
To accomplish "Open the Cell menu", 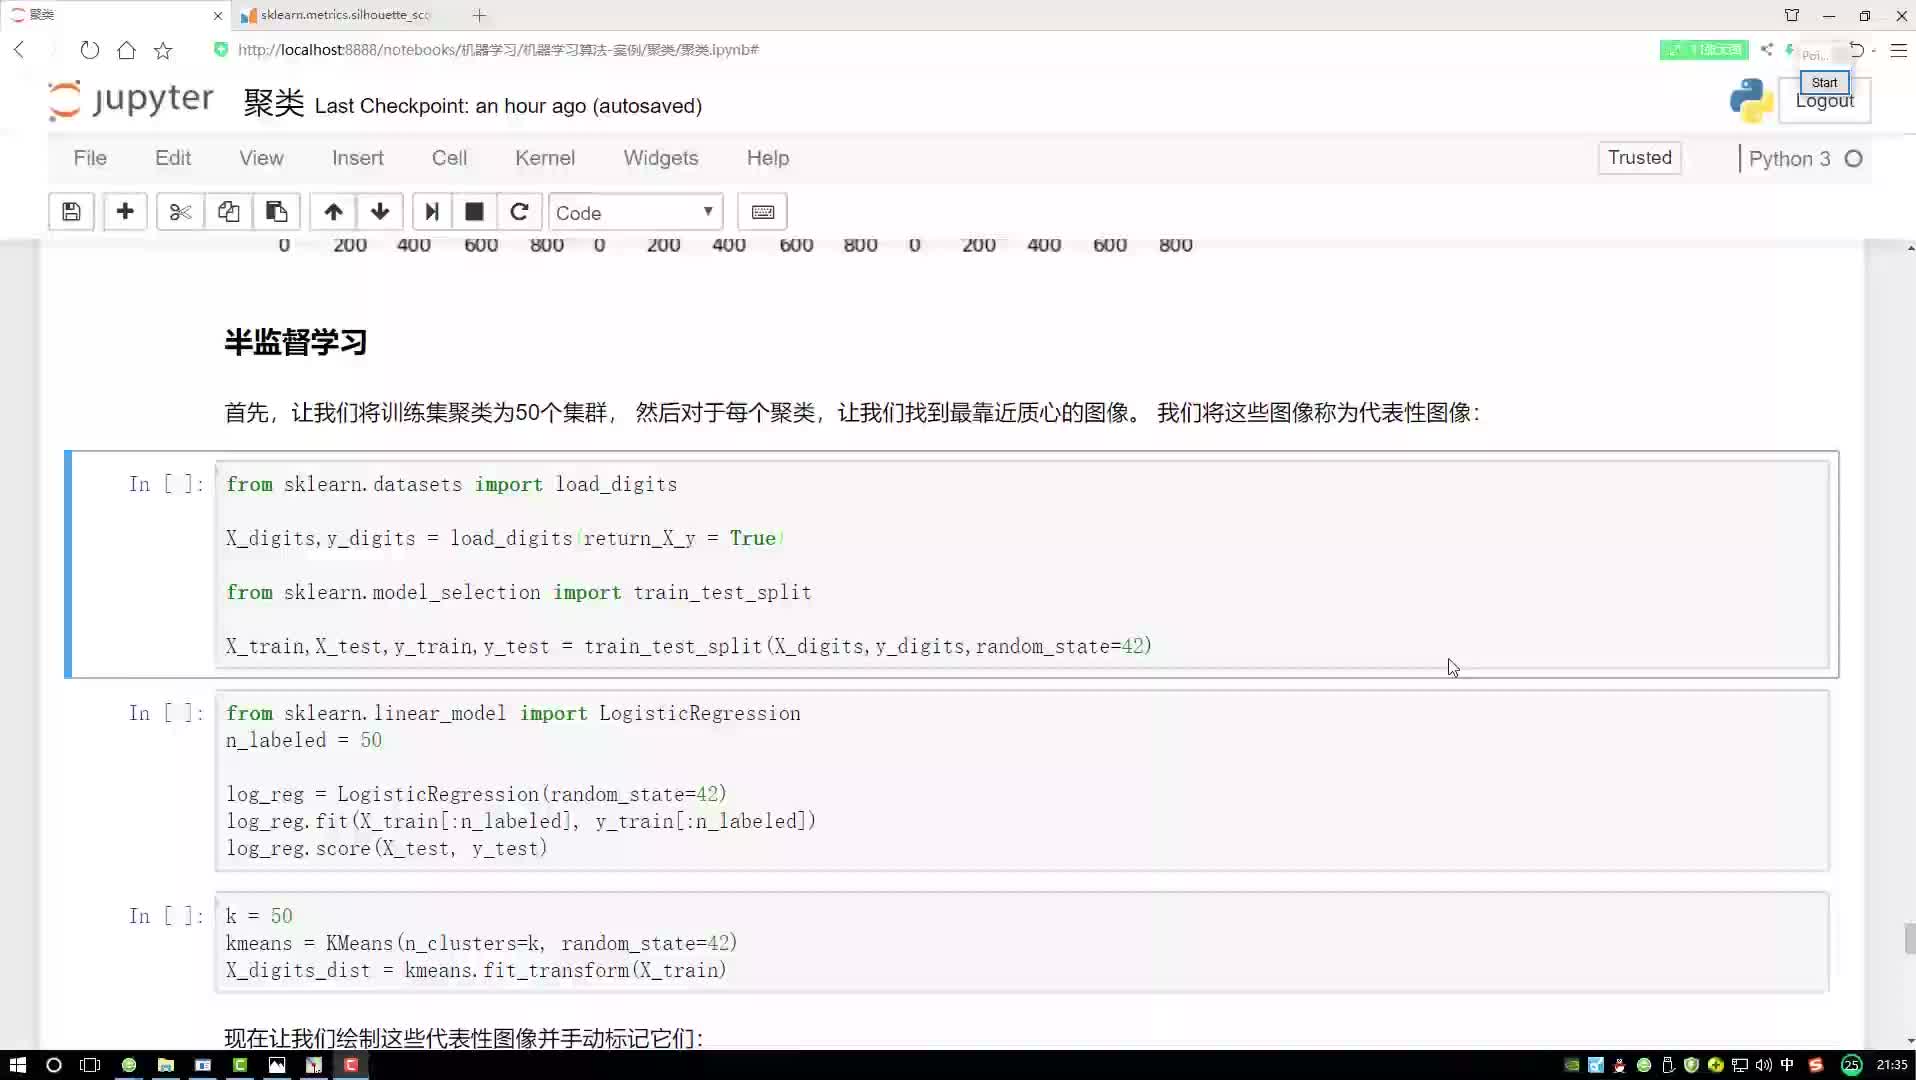I will [x=449, y=158].
